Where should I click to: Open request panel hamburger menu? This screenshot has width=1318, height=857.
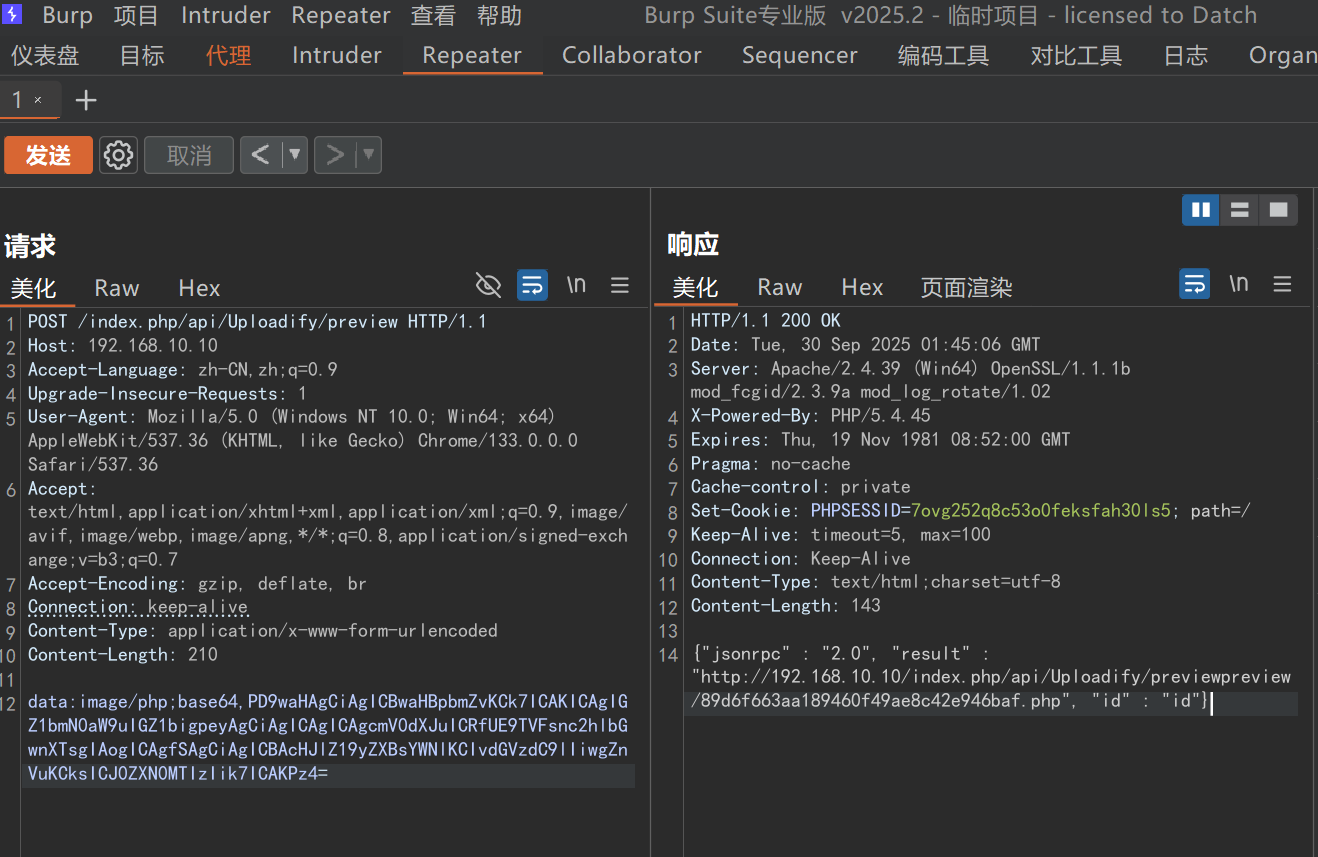point(620,286)
